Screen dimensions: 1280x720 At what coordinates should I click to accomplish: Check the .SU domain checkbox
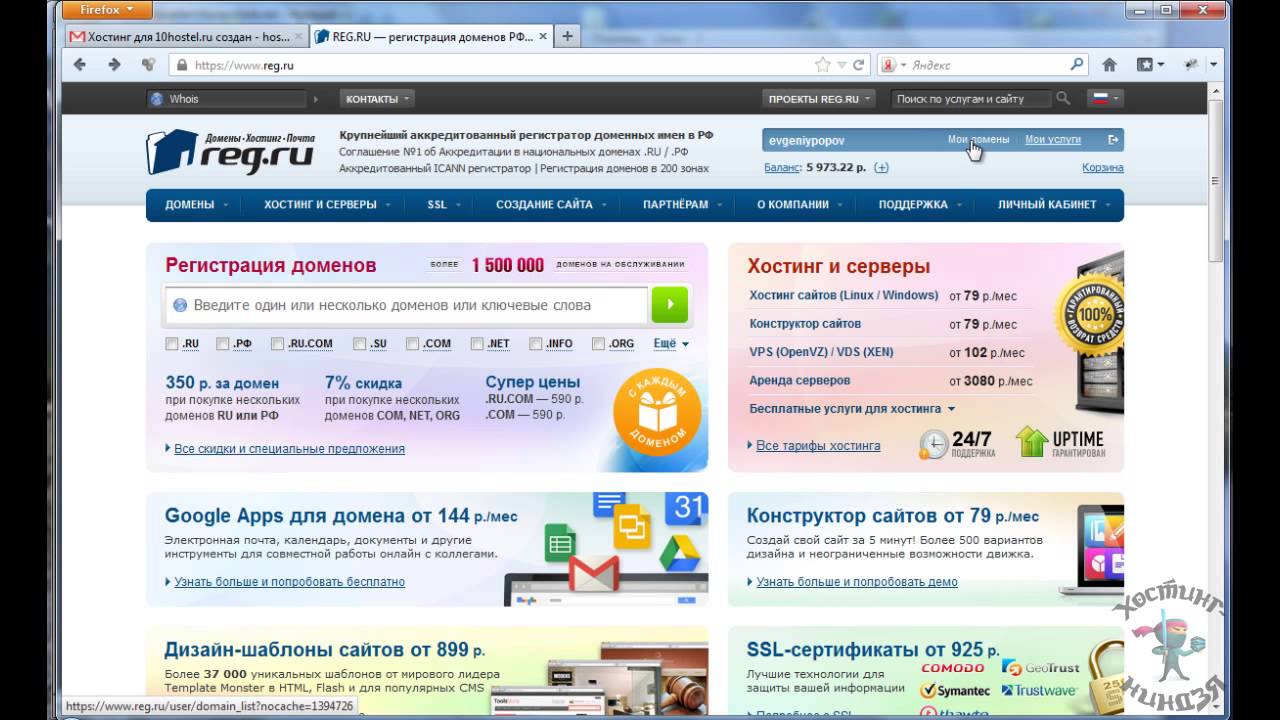[359, 343]
